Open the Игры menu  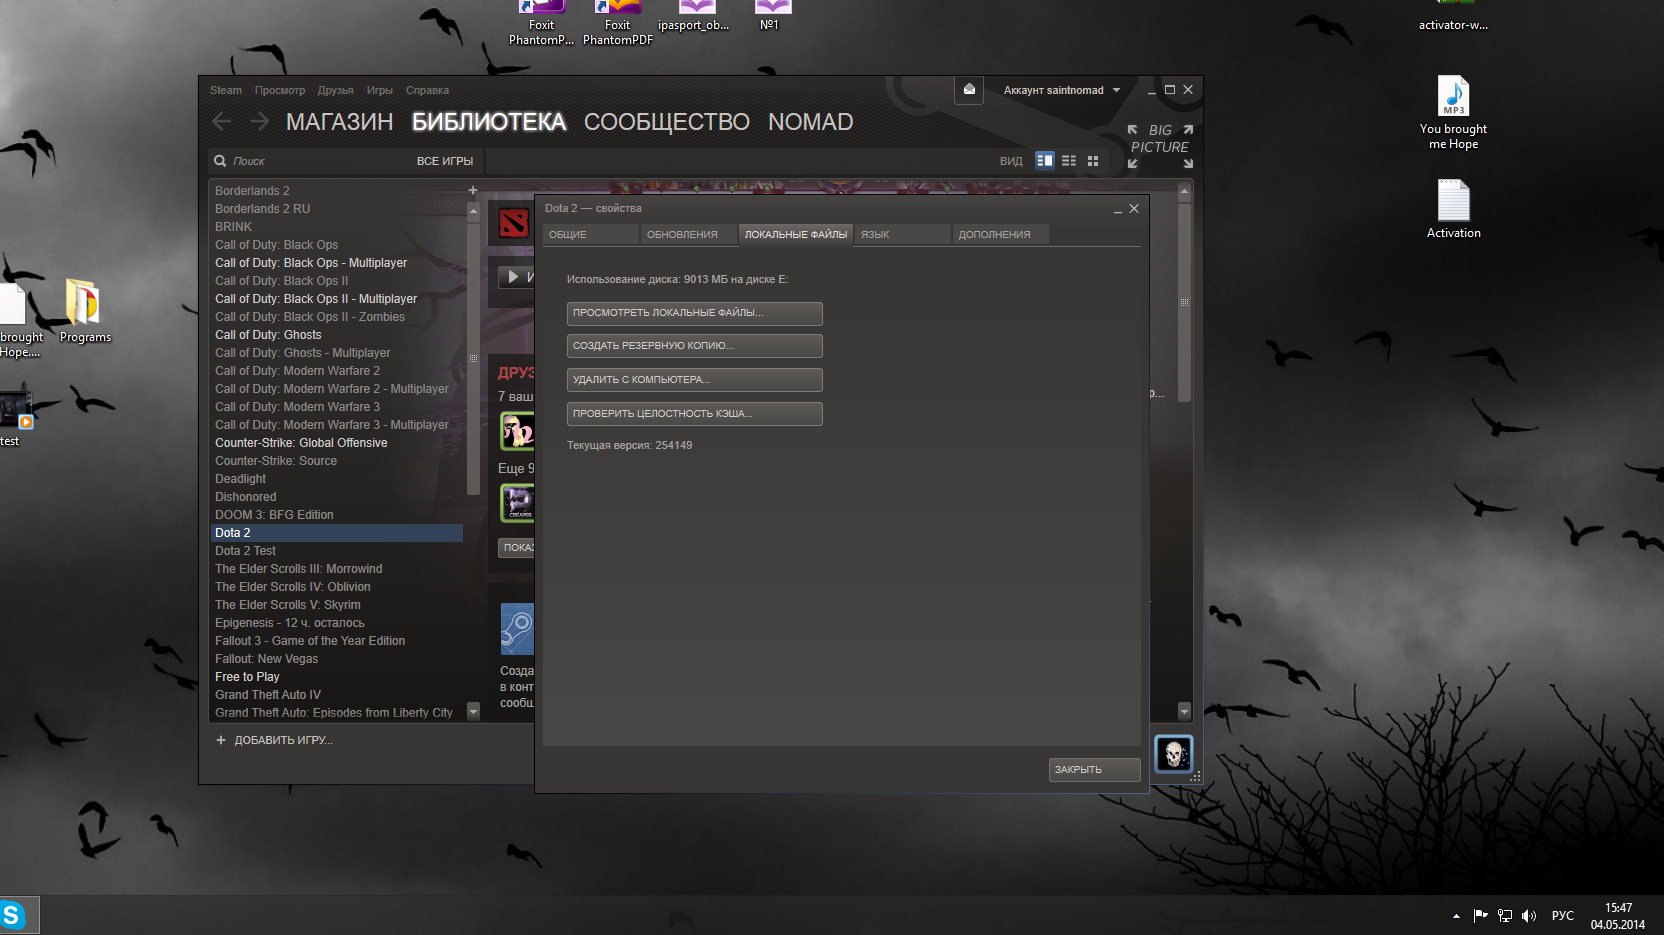click(380, 90)
